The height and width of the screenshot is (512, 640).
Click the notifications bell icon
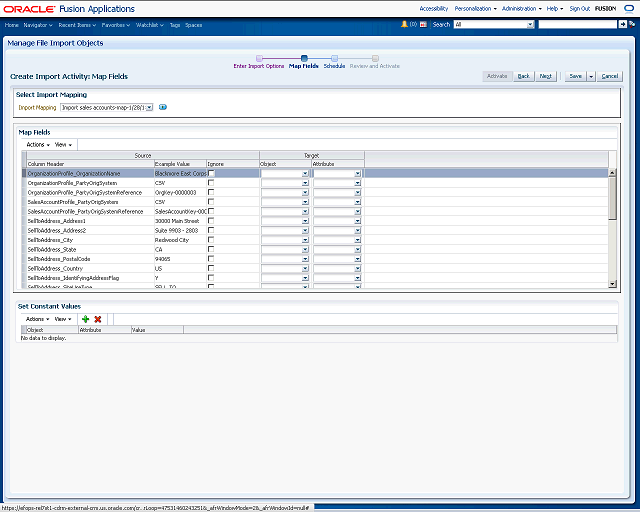tap(404, 23)
